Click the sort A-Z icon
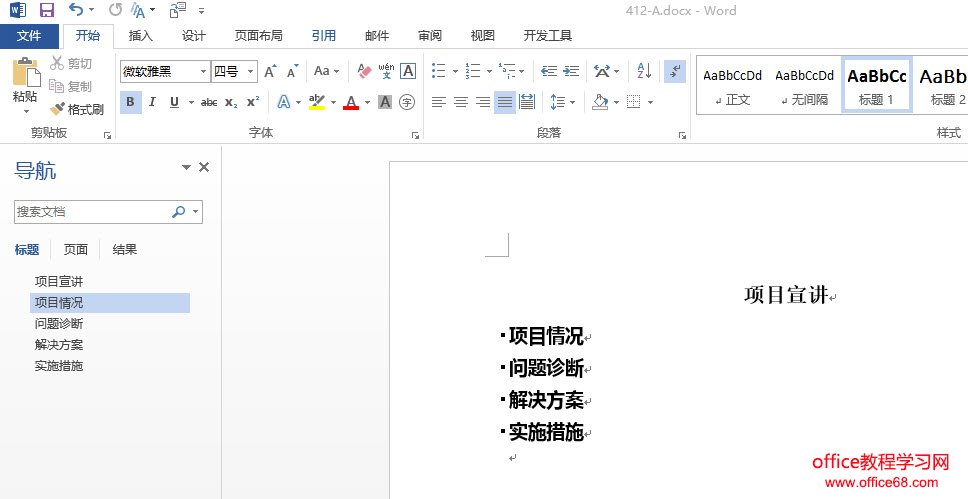968x499 pixels. tap(644, 72)
